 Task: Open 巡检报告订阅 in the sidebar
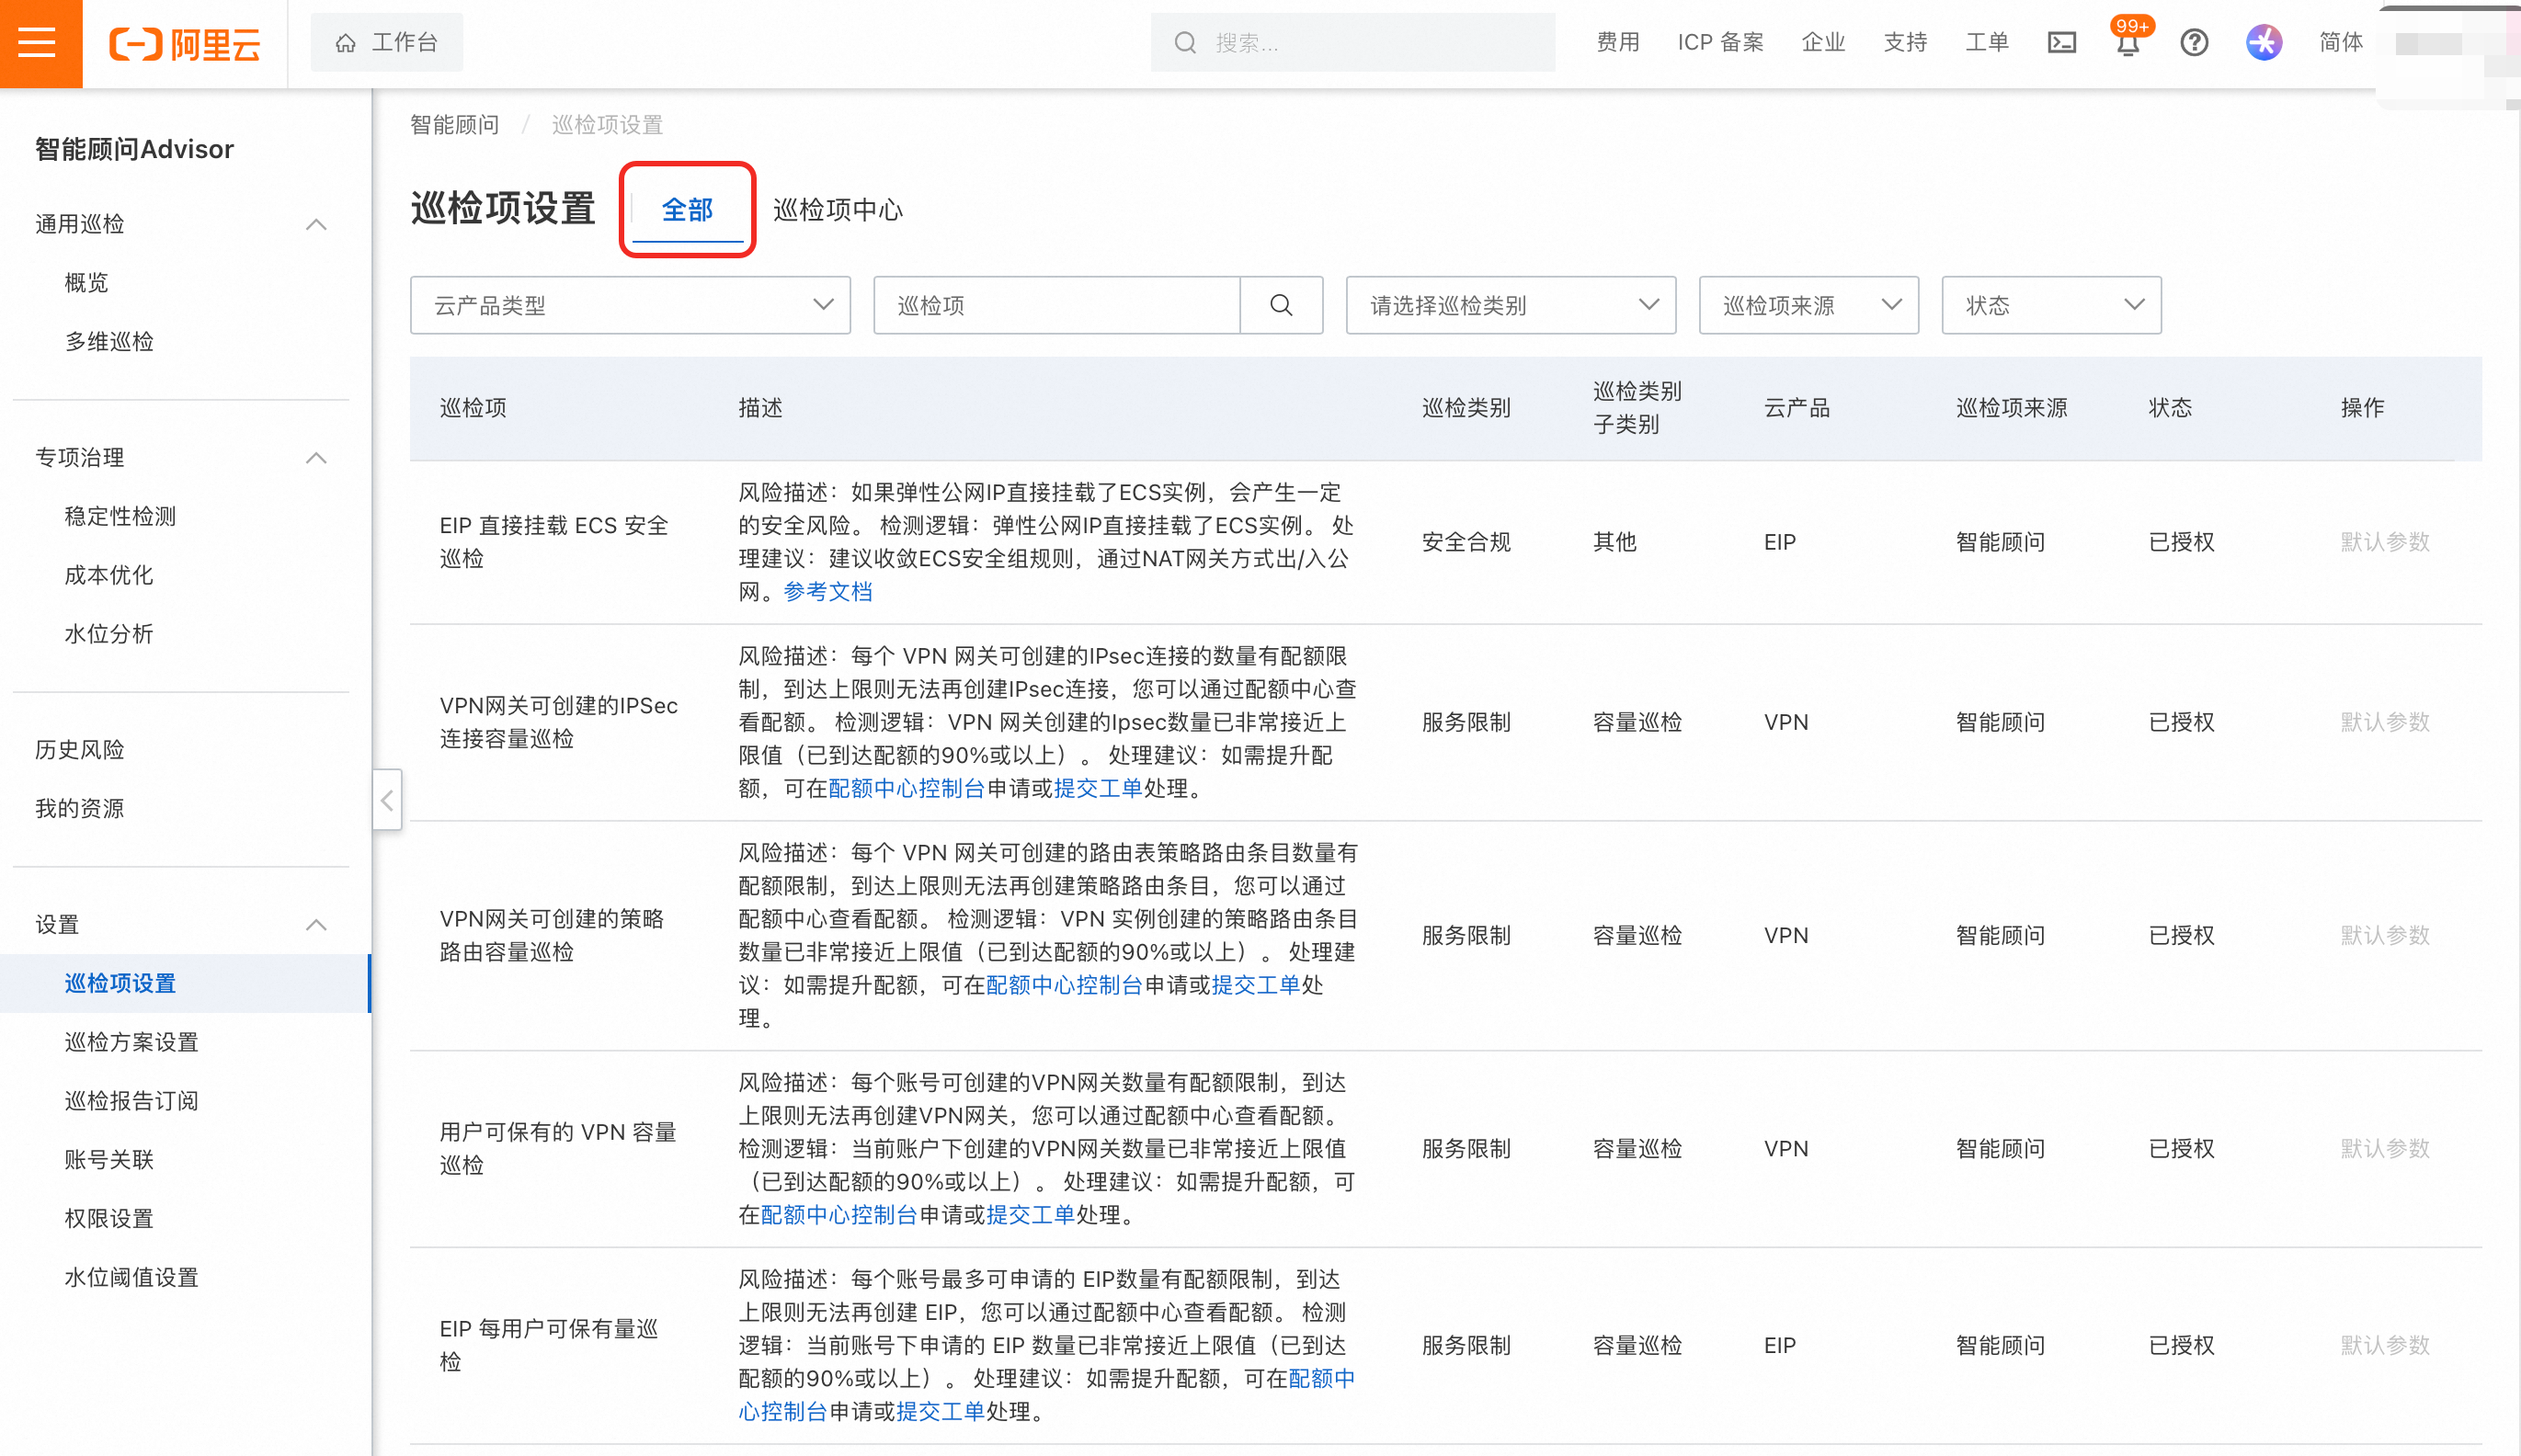131,1101
